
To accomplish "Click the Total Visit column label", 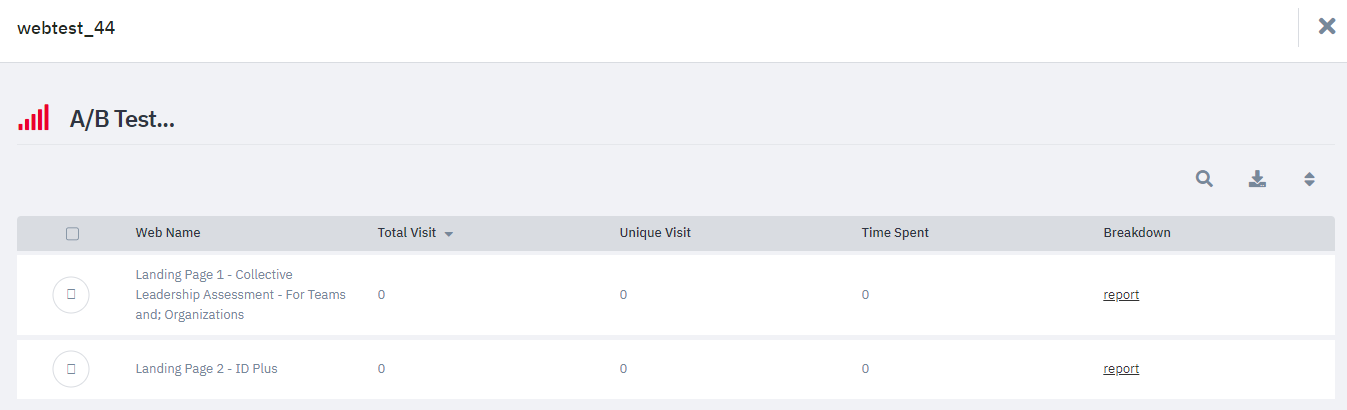I will click(x=407, y=233).
